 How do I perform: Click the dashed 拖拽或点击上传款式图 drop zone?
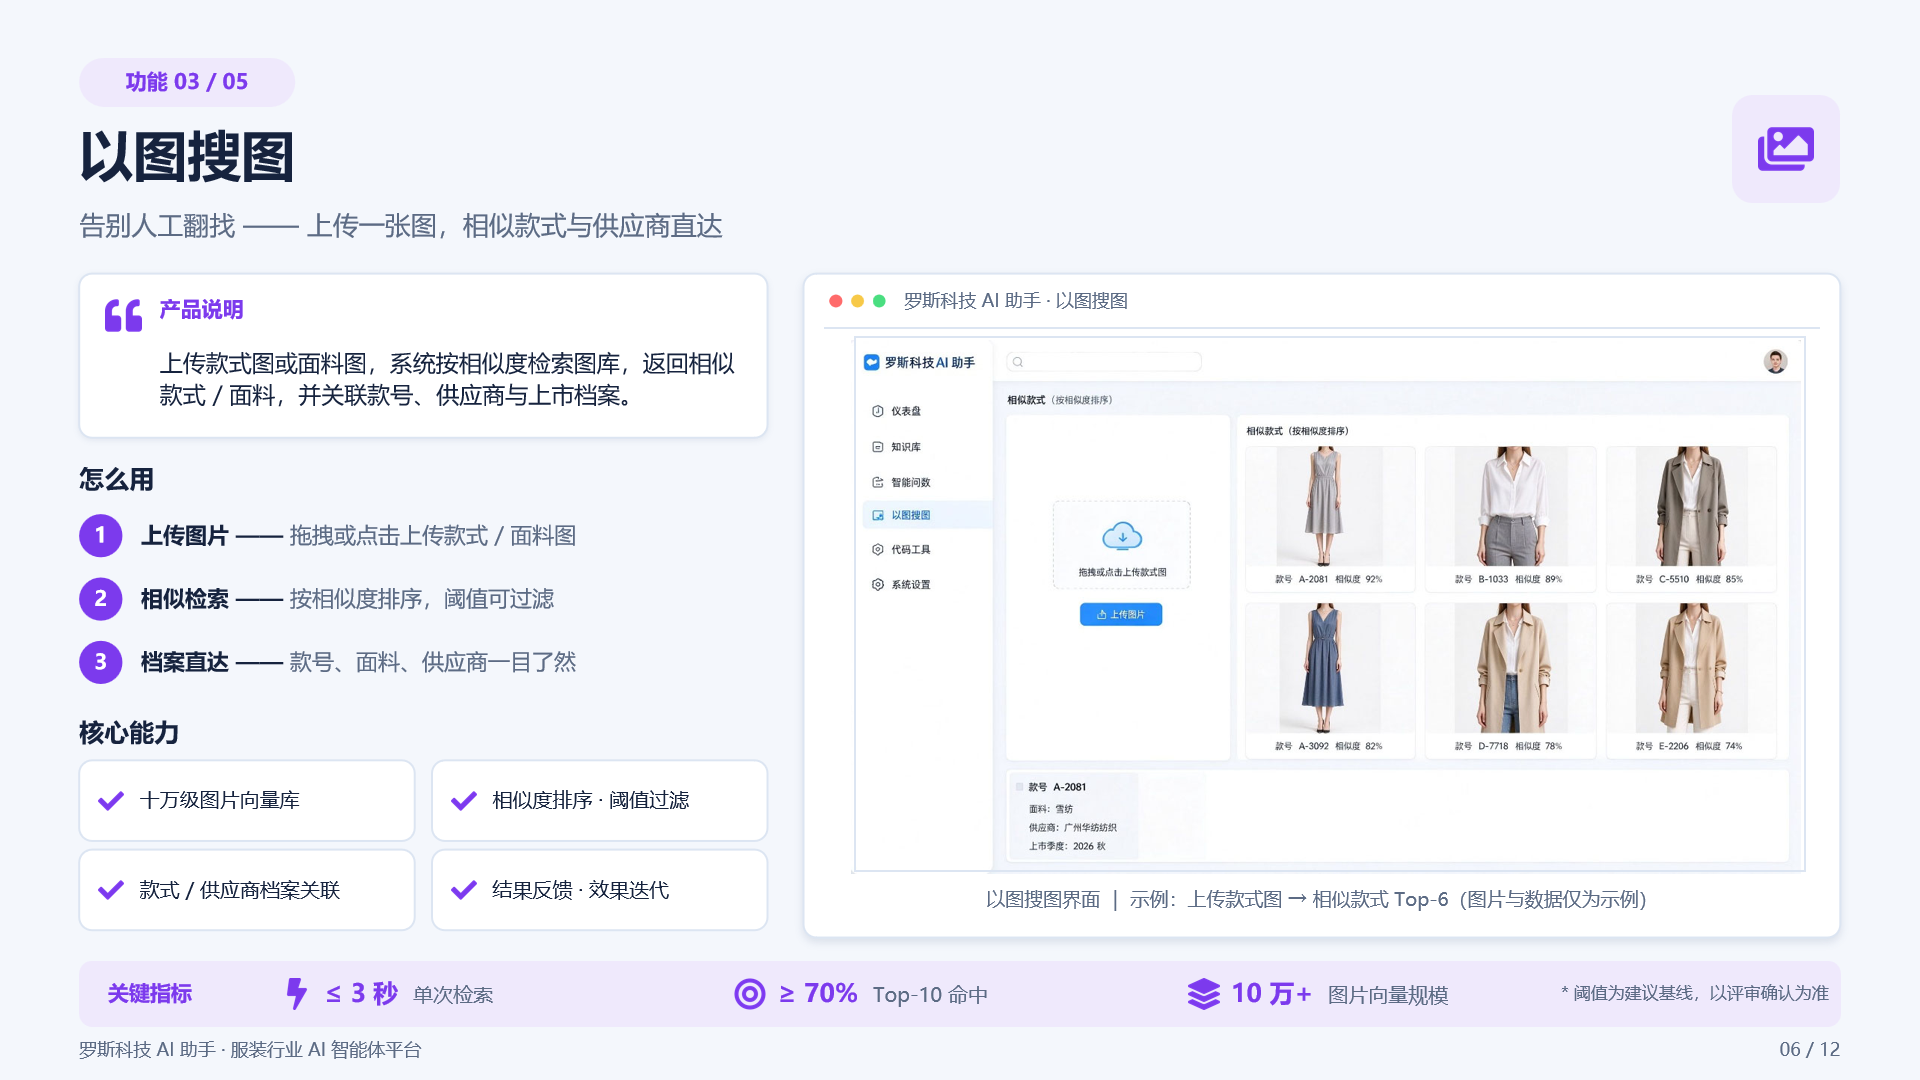(1122, 545)
